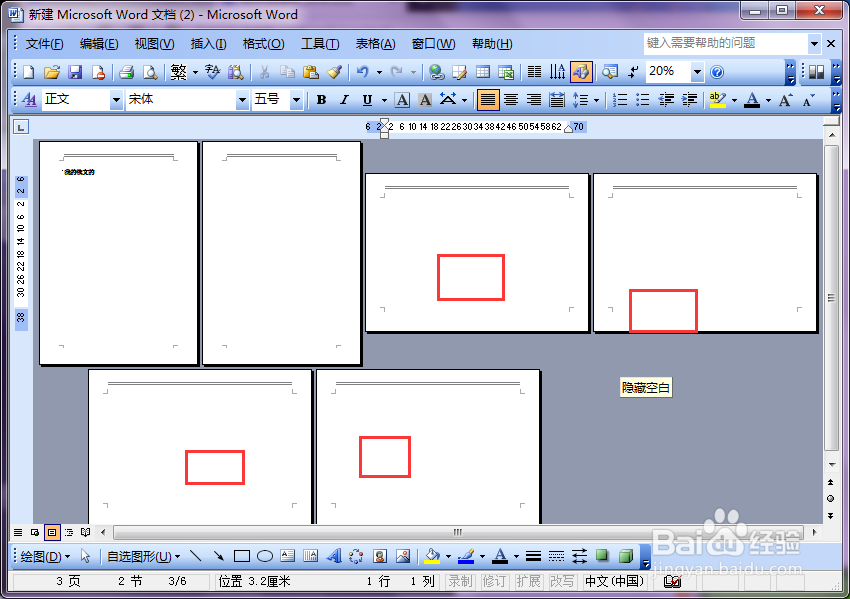850x599 pixels.
Task: Select the Rectangle drawing tool
Action: coord(242,556)
